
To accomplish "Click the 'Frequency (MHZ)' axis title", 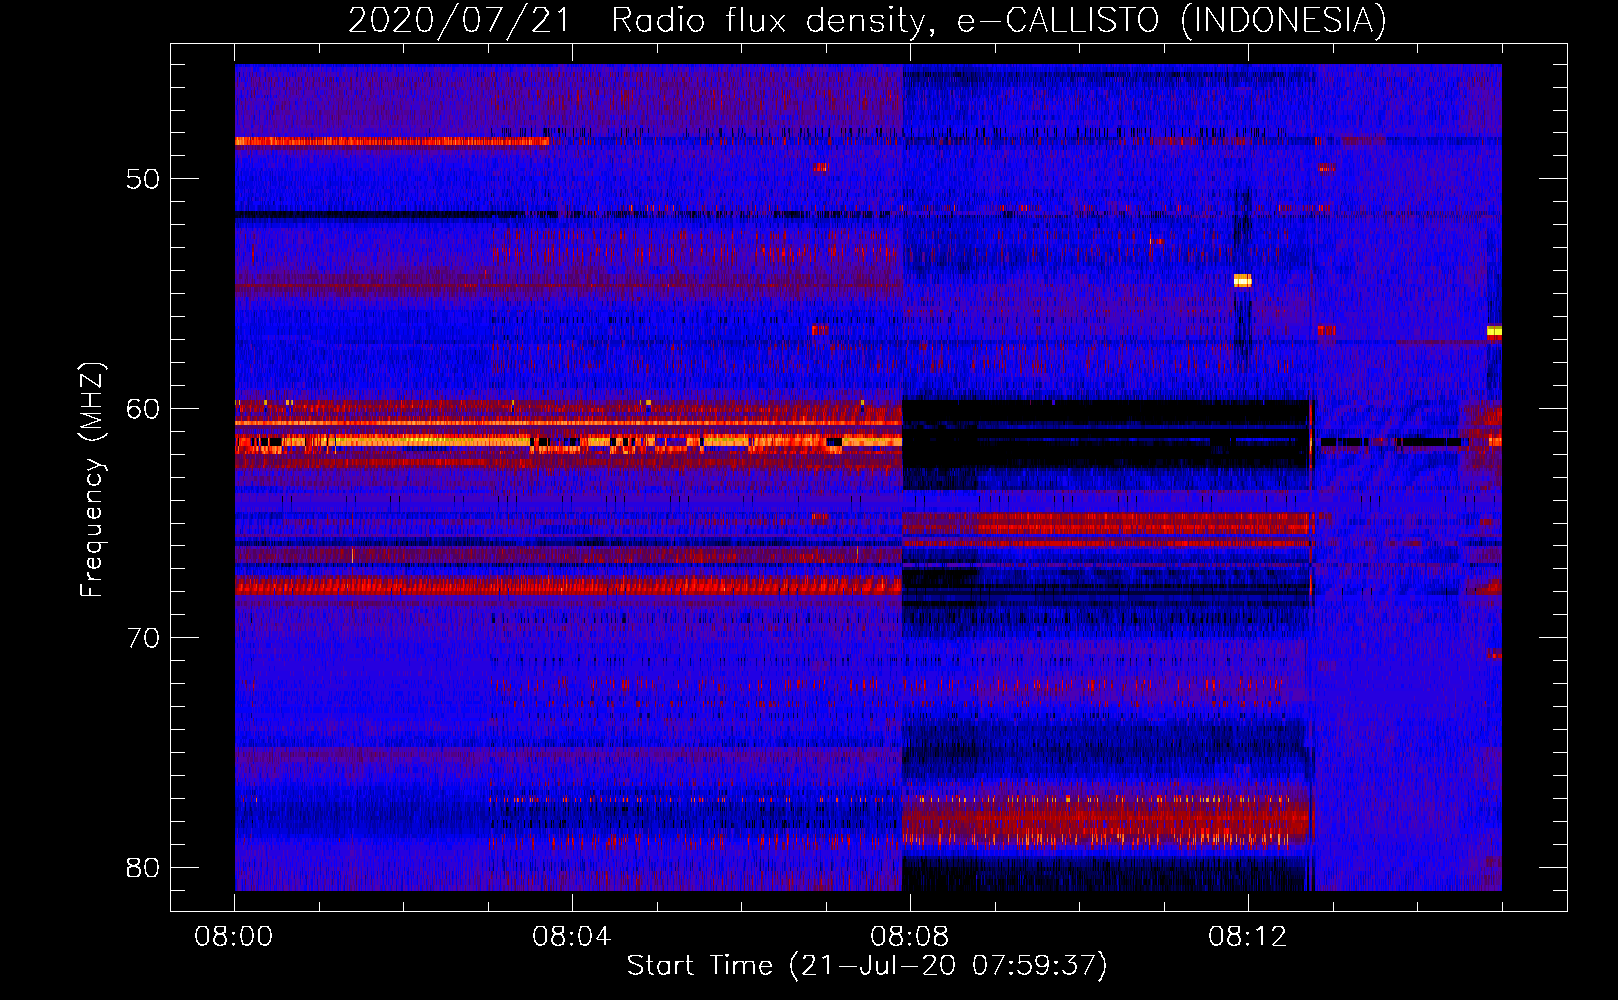I will 92,480.
